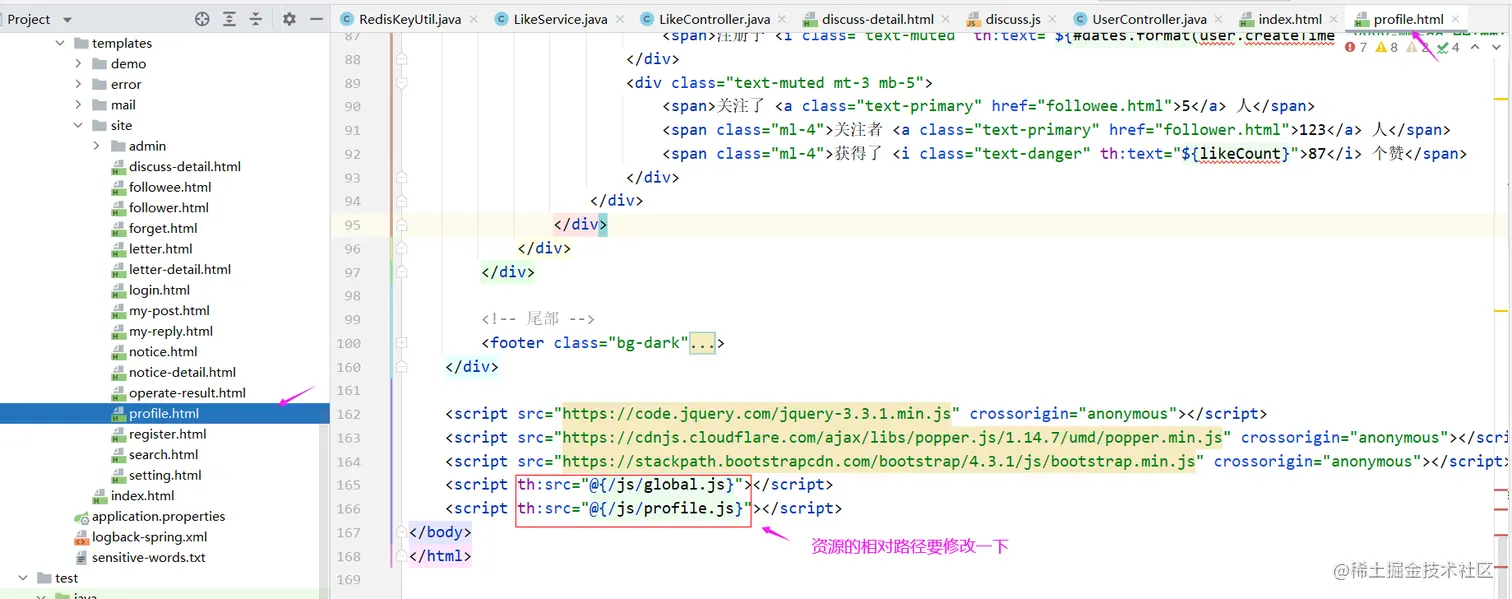The height and width of the screenshot is (599, 1512).
Task: Click the popper.min.js script URL
Action: pos(893,438)
